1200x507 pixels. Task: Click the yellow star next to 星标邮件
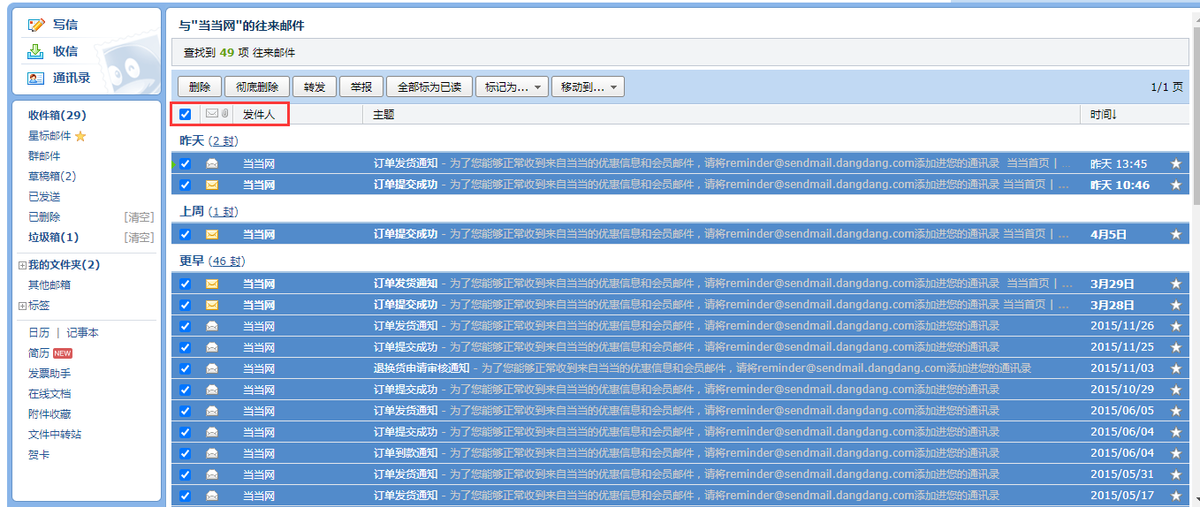(81, 136)
